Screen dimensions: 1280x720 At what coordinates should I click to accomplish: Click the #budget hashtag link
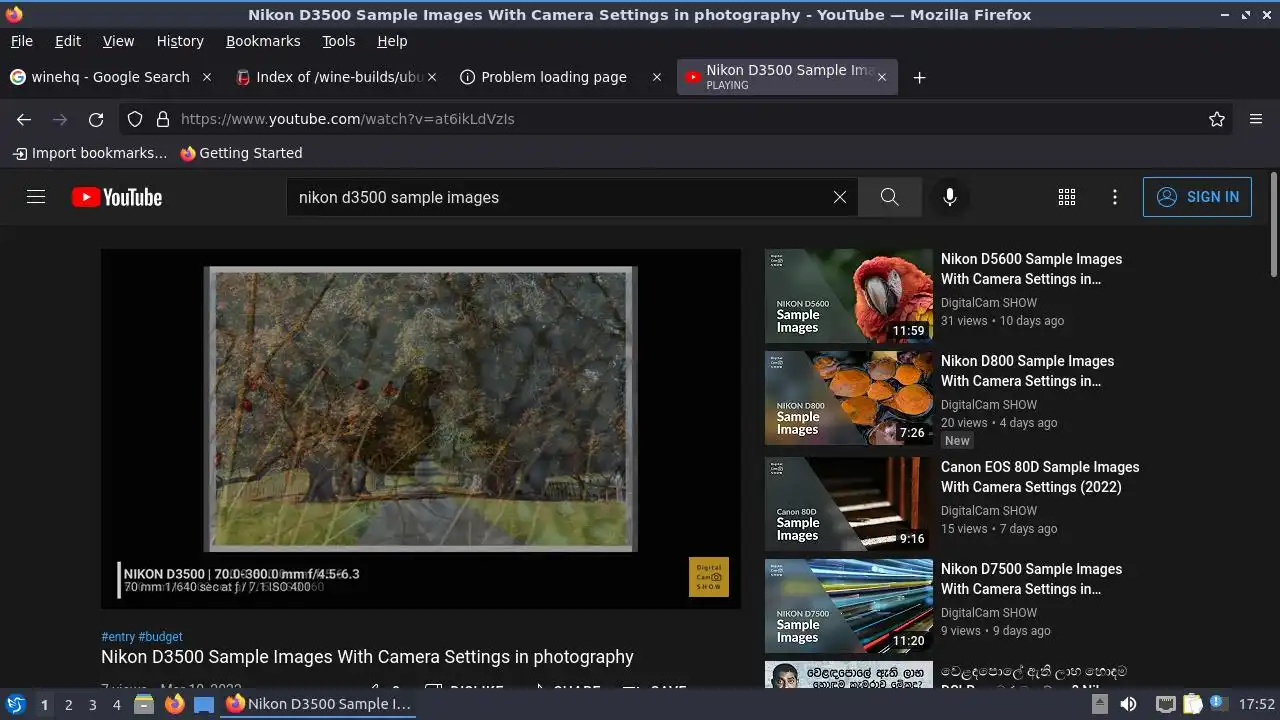coord(160,636)
